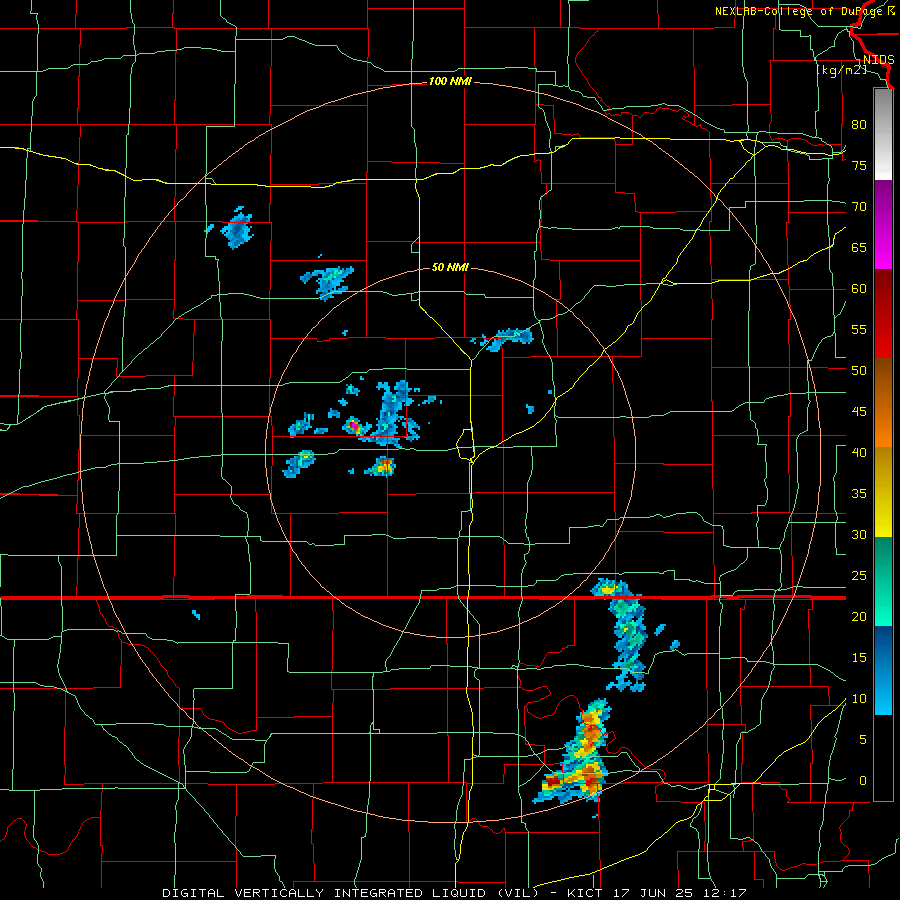900x900 pixels.
Task: Click the 10 value on the scale
Action: click(x=859, y=699)
